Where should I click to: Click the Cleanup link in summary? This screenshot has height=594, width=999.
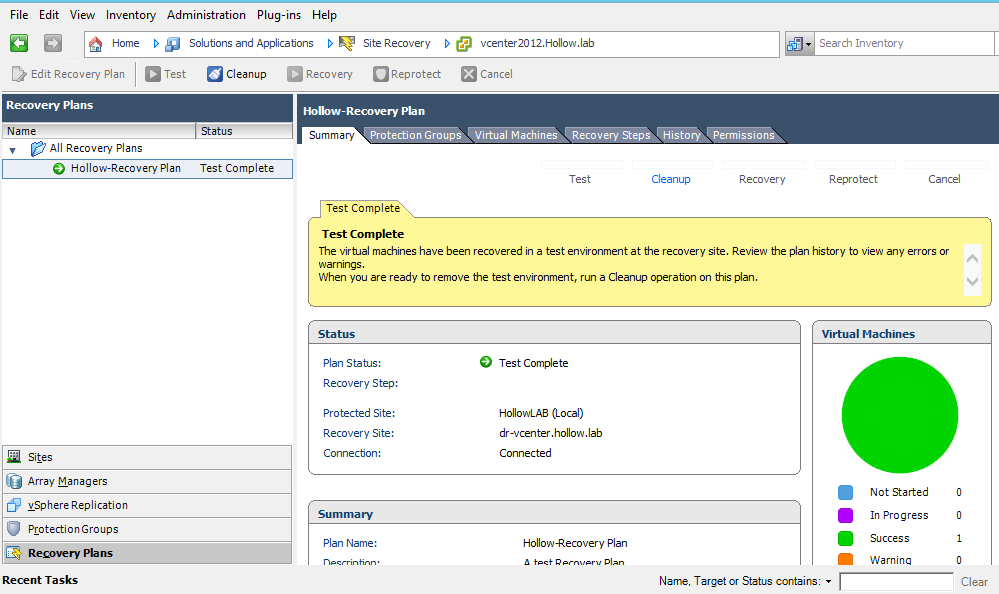click(x=670, y=179)
